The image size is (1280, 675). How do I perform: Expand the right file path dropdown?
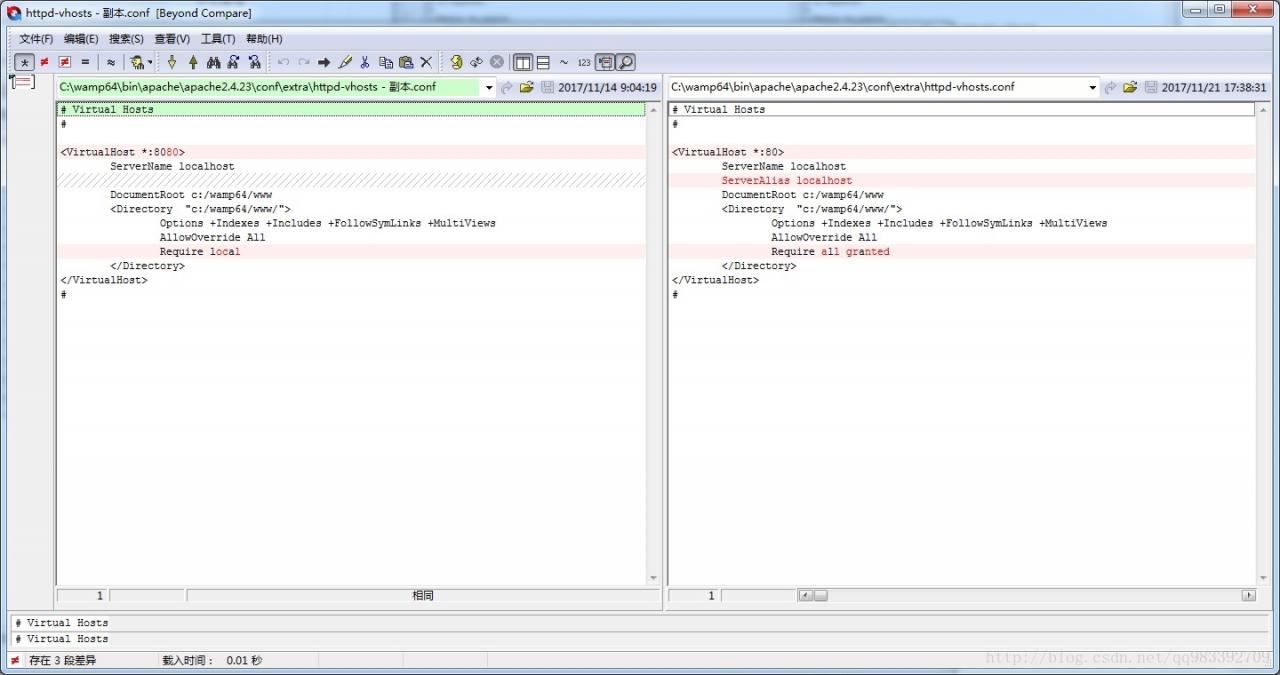point(1092,88)
